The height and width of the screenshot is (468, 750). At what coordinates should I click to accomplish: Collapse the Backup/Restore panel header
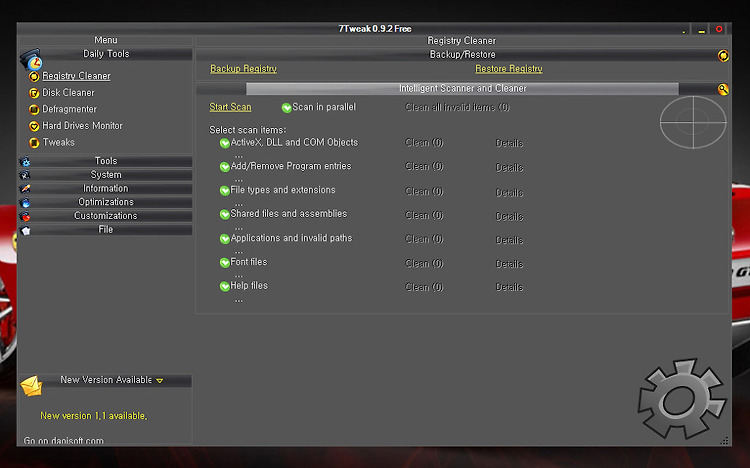462,55
